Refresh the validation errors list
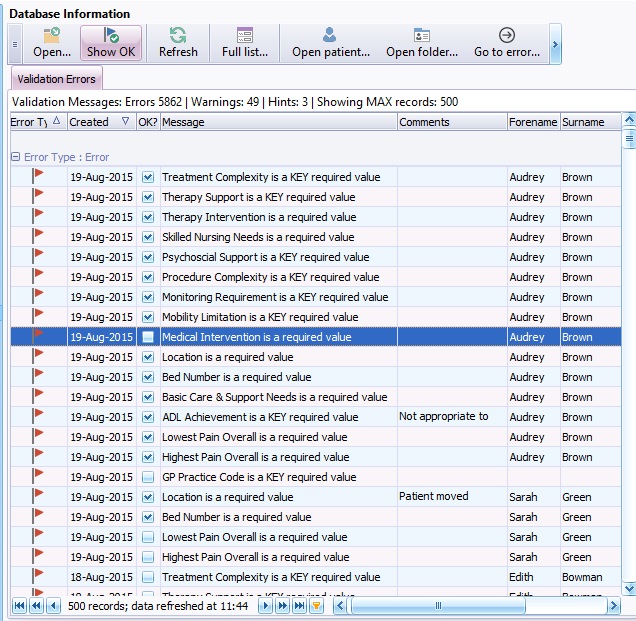The height and width of the screenshot is (621, 636). (178, 43)
